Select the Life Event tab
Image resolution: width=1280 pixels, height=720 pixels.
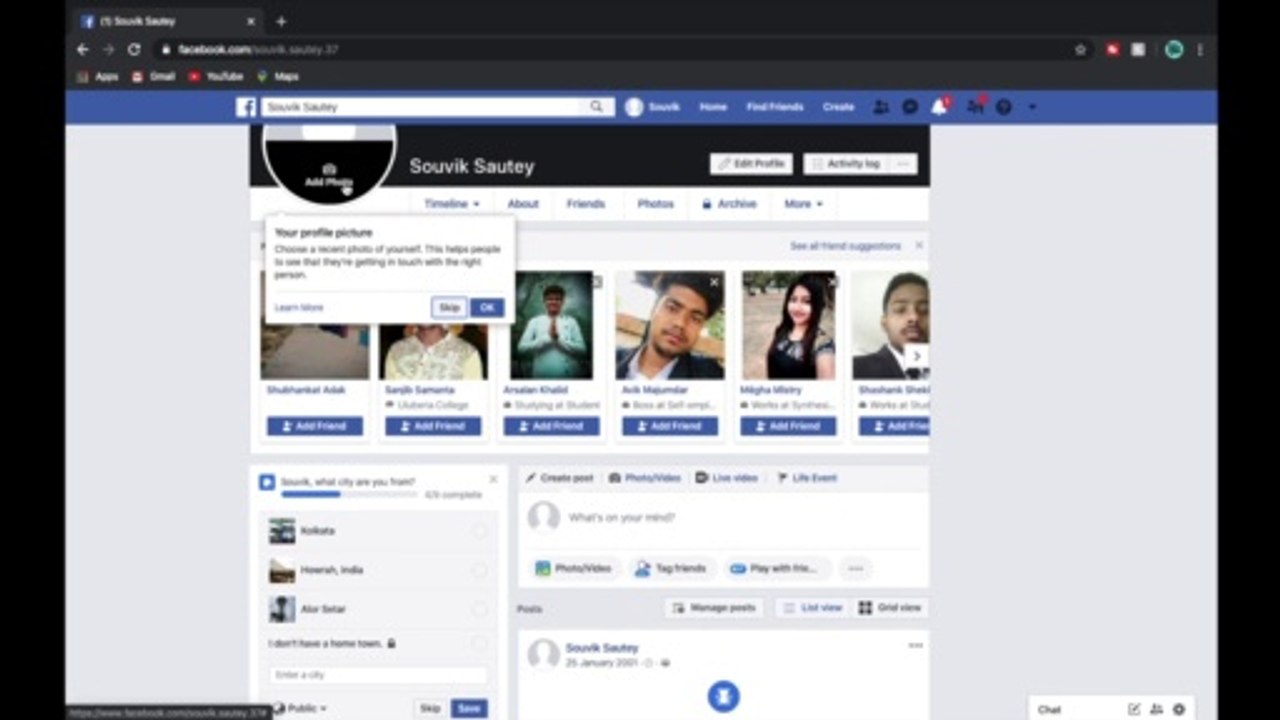pos(807,478)
